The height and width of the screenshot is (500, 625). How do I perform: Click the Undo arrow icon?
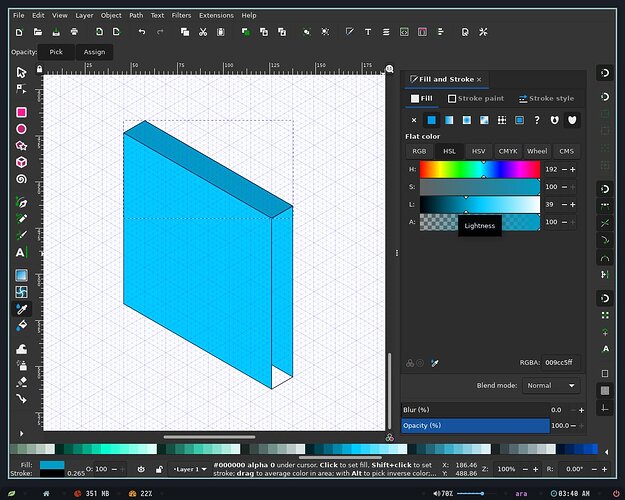pyautogui.click(x=142, y=32)
